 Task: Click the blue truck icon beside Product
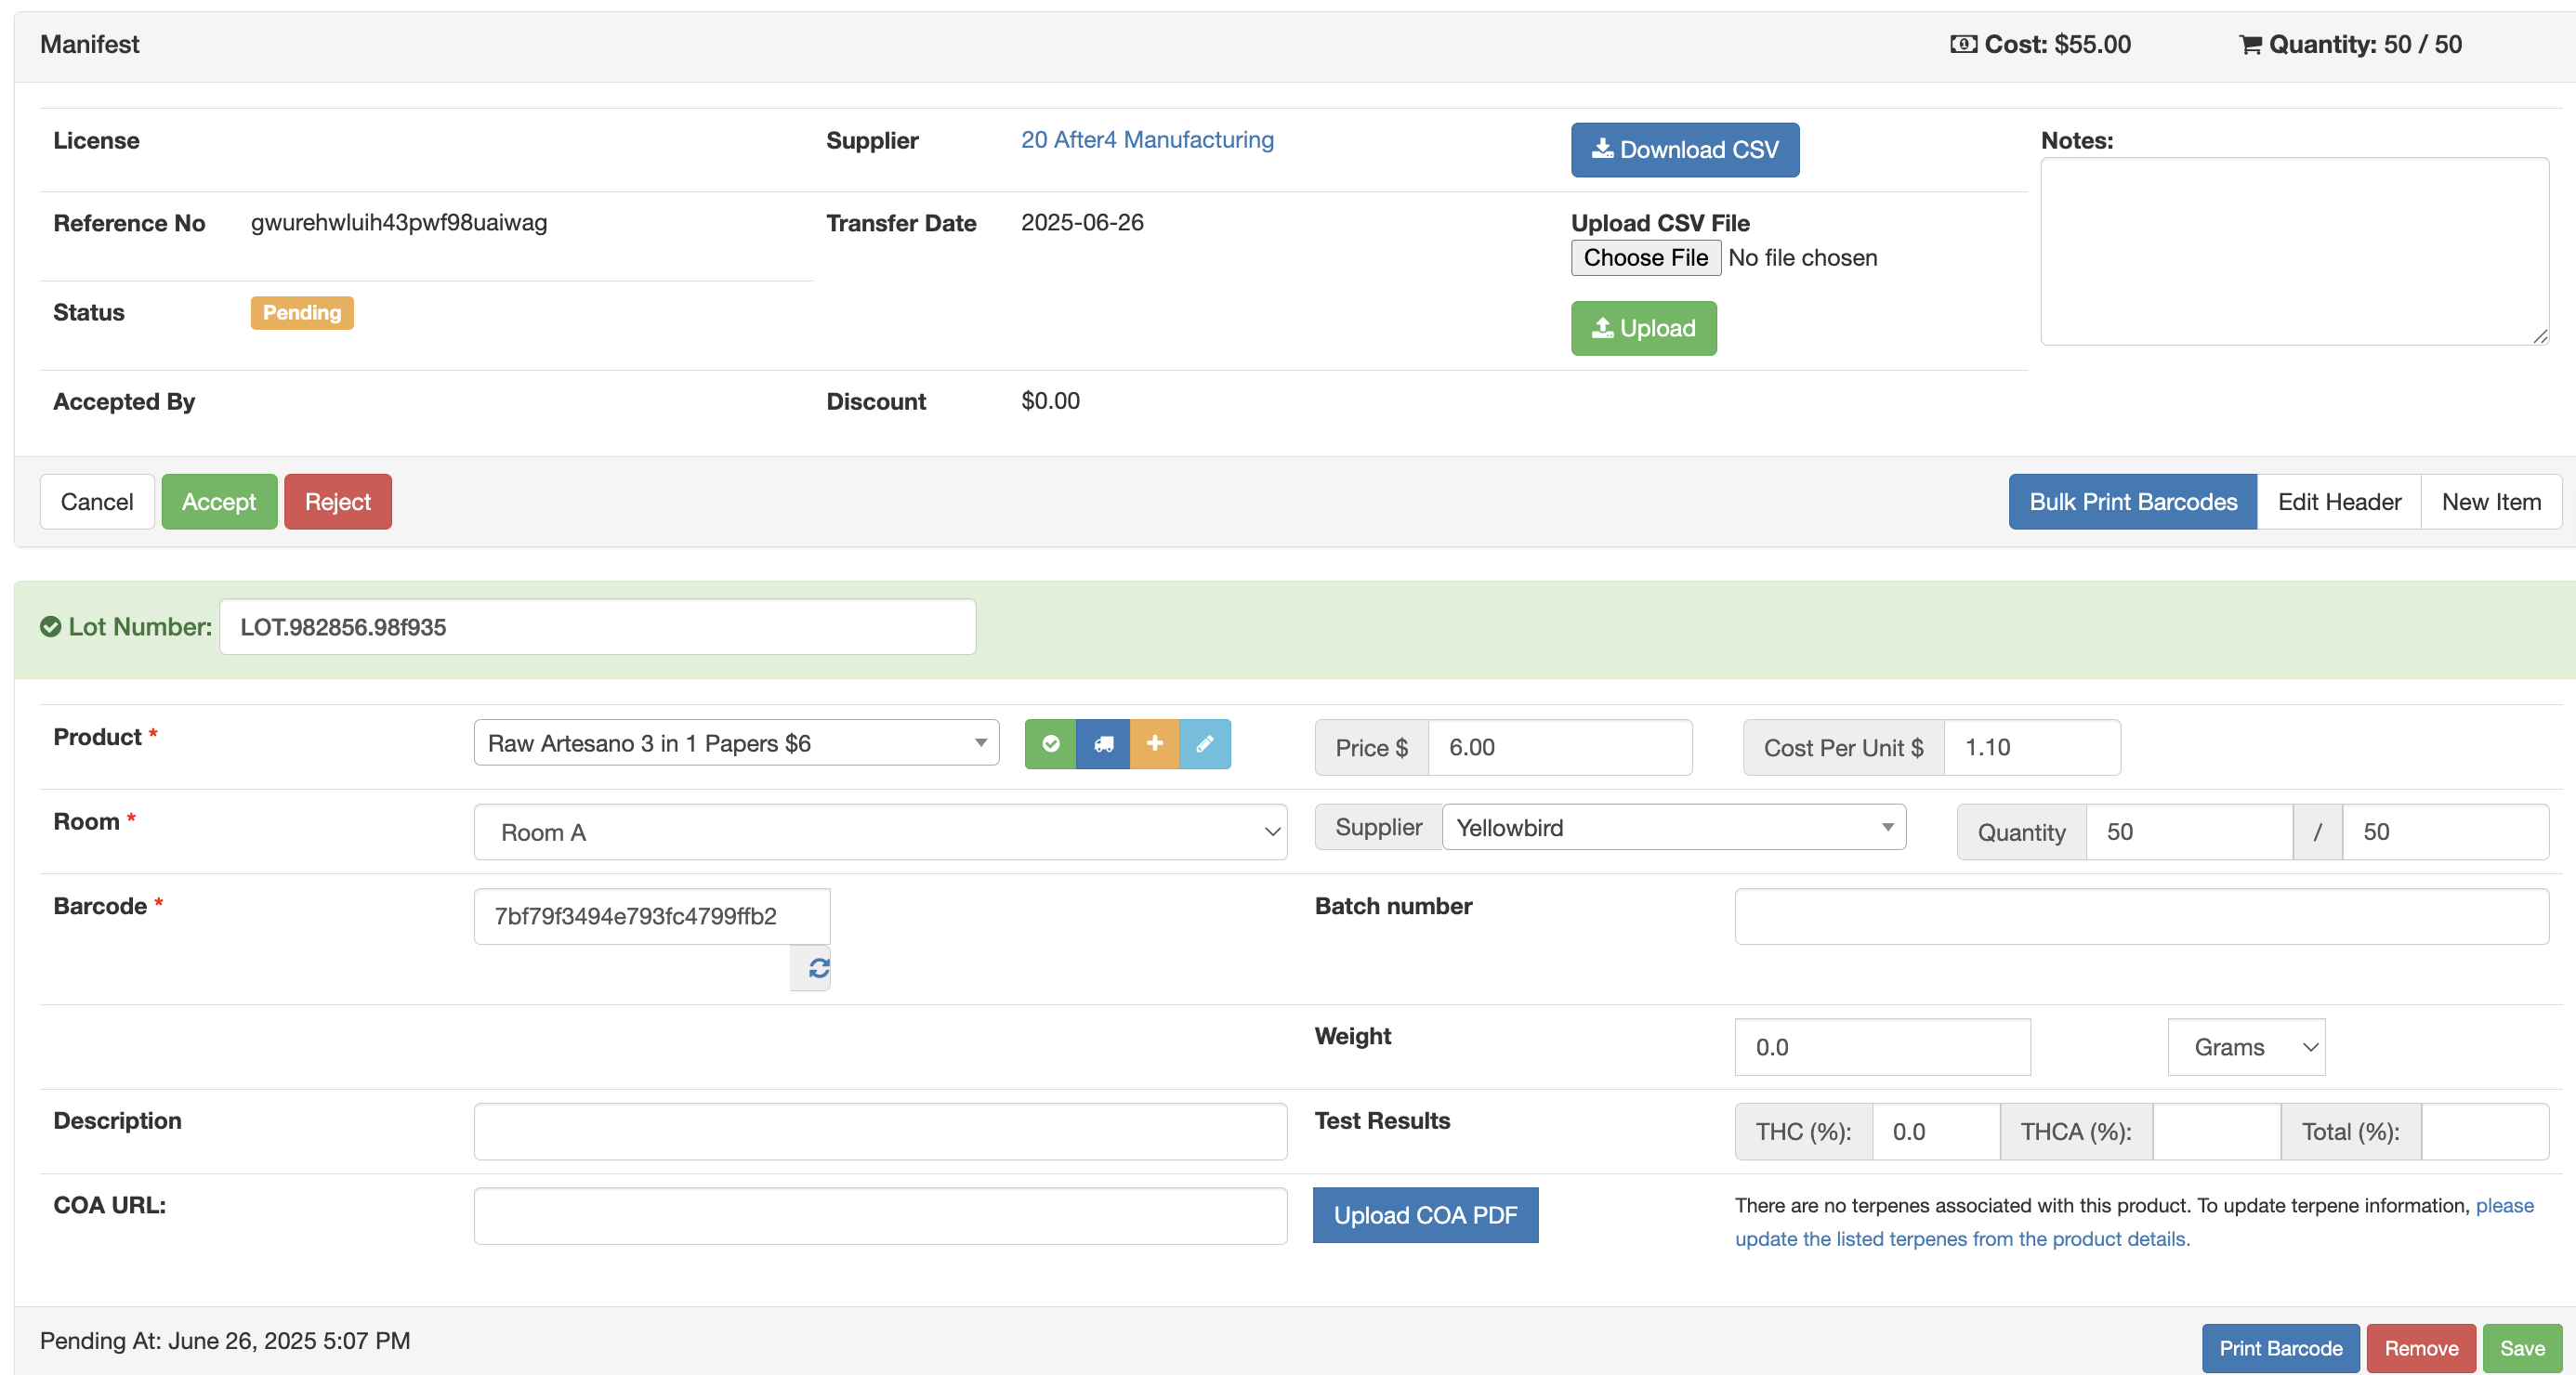pyautogui.click(x=1103, y=744)
